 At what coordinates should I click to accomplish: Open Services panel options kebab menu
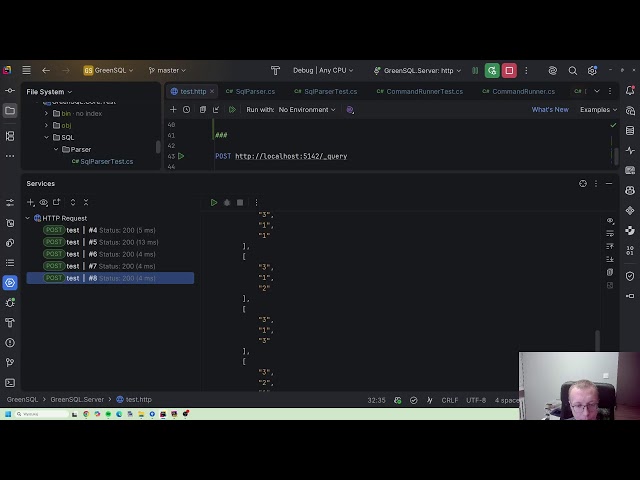(x=596, y=184)
